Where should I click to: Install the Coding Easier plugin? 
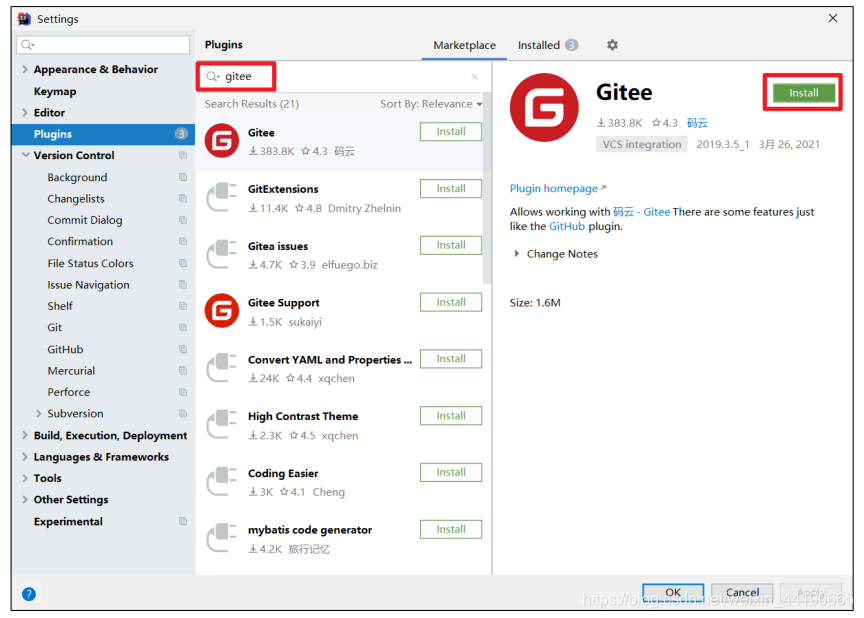[x=451, y=472]
